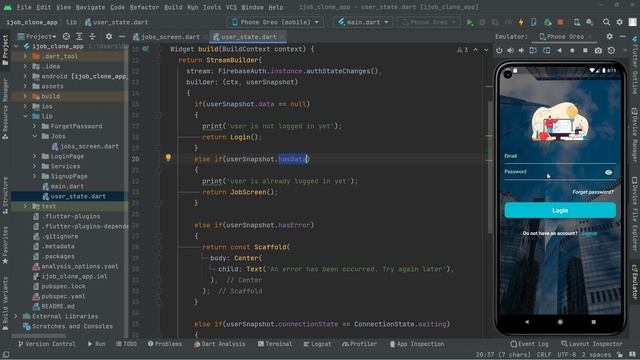Open Emulator panel settings gear
Image resolution: width=640 pixels, height=360 pixels.
609,36
